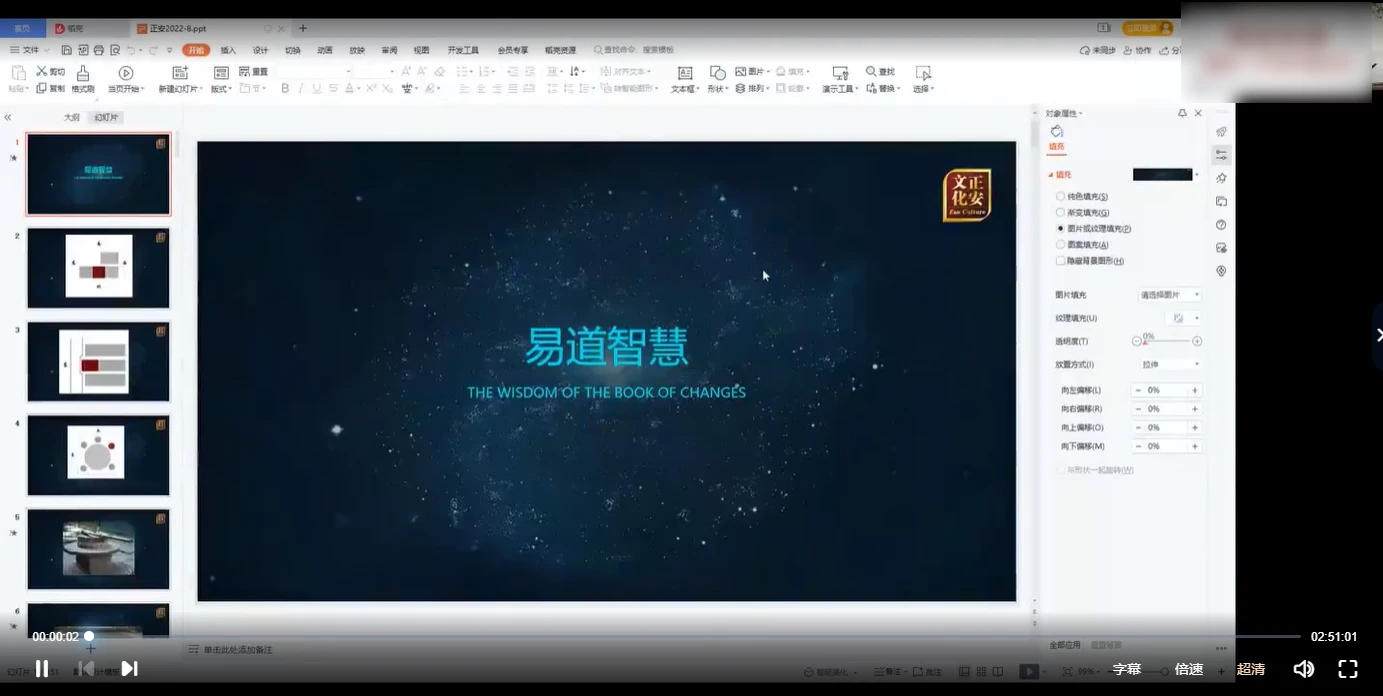1383x696 pixels.
Task: Click the Save icon in quick access bar
Action: [x=66, y=50]
